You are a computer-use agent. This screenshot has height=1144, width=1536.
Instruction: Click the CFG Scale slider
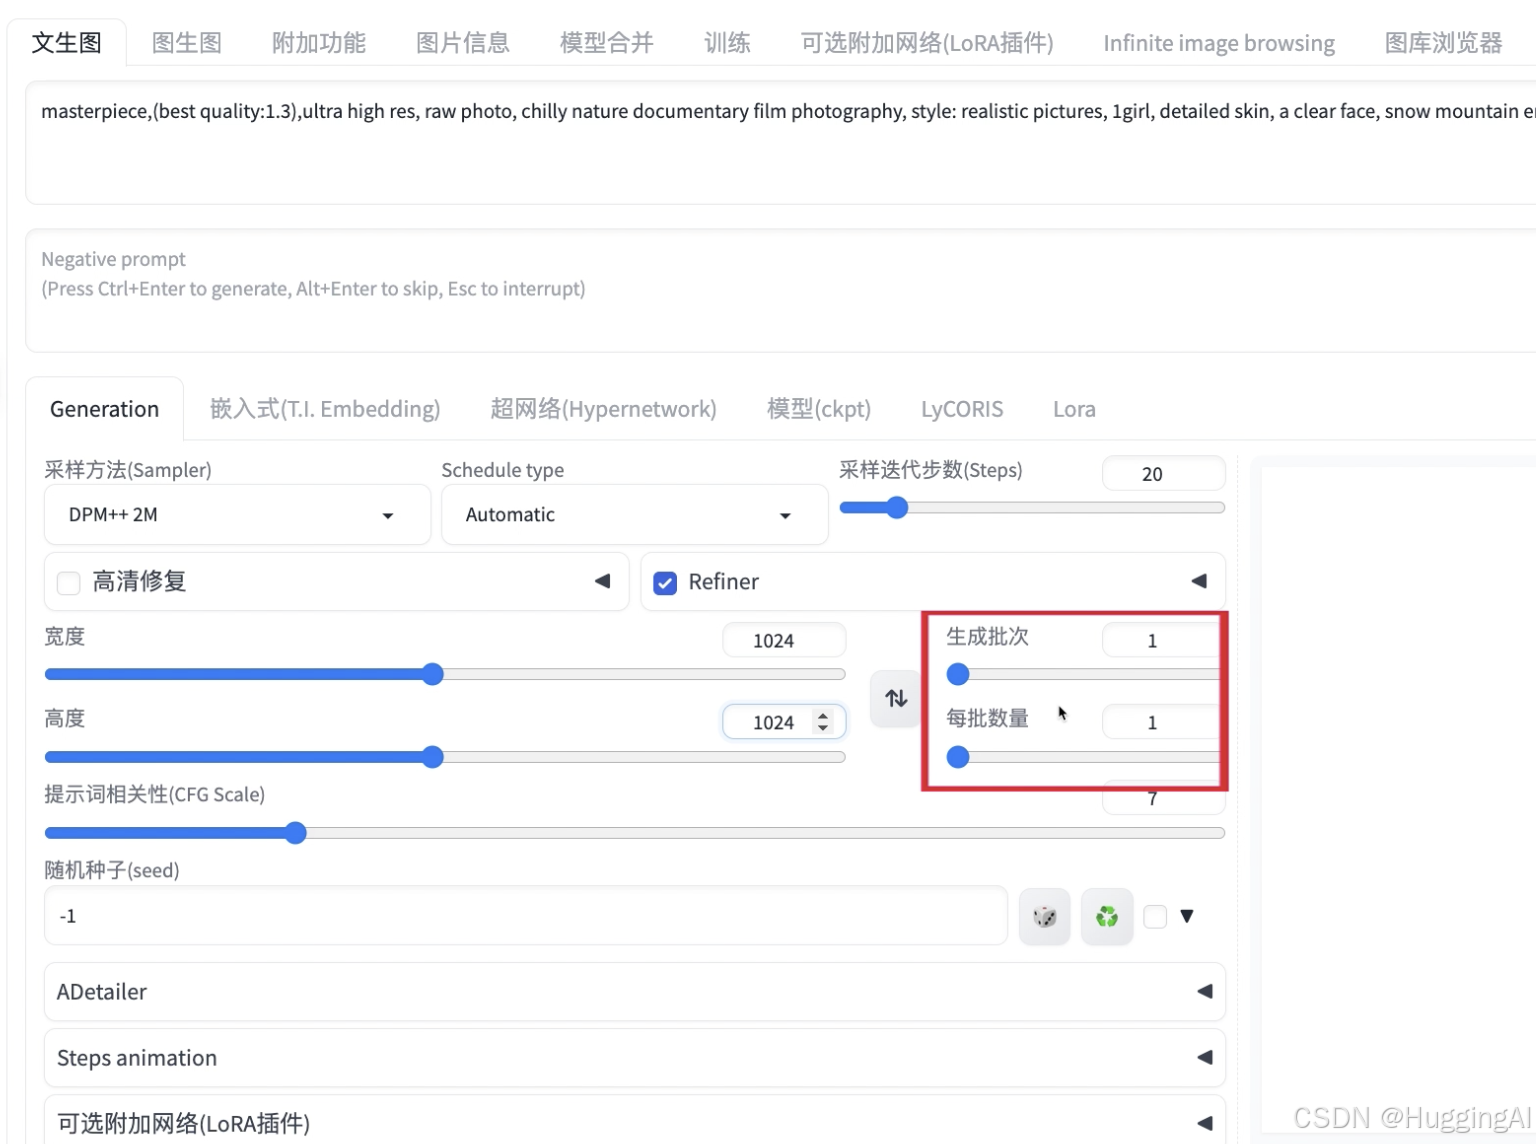634,833
